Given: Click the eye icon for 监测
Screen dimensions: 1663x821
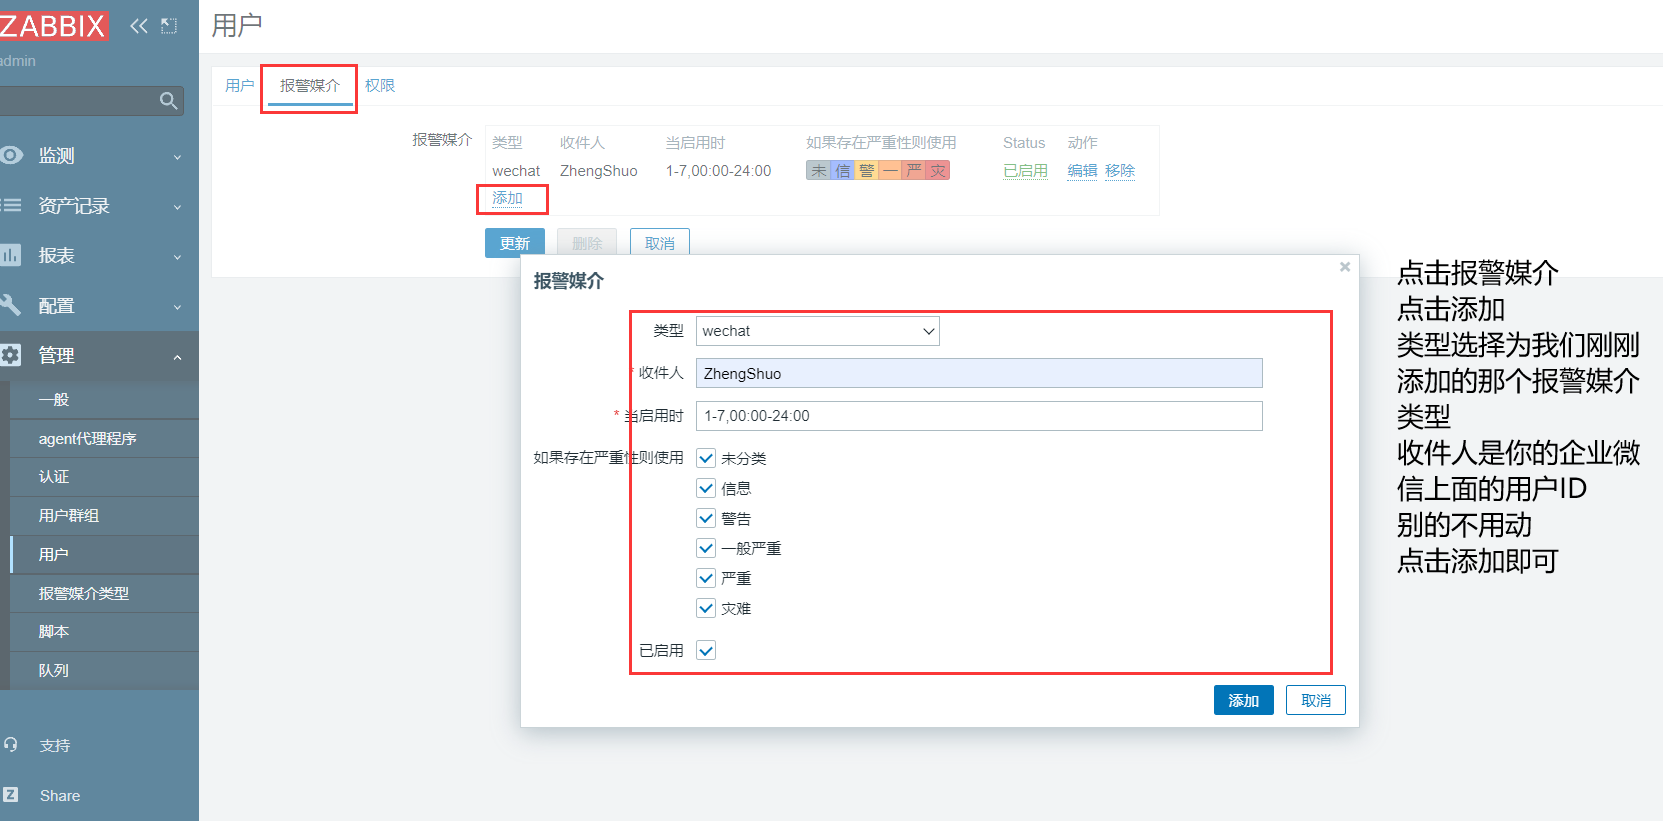Looking at the screenshot, I should point(11,155).
